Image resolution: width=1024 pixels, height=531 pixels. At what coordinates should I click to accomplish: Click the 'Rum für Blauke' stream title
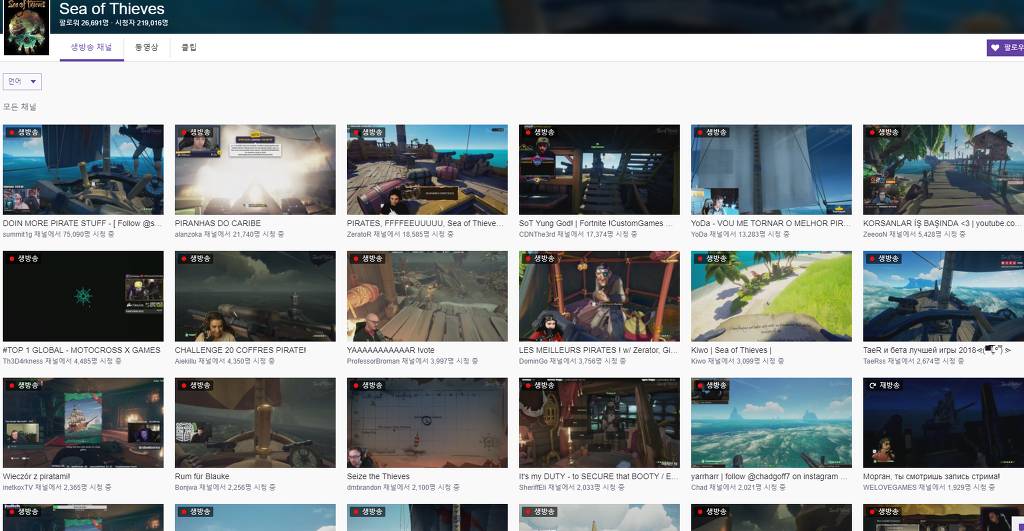[202, 477]
